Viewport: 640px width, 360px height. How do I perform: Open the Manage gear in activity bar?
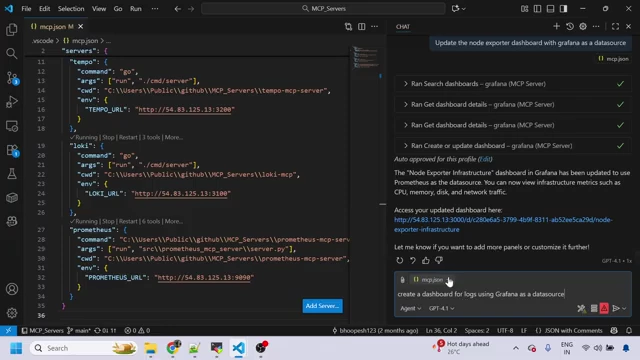(x=12, y=313)
